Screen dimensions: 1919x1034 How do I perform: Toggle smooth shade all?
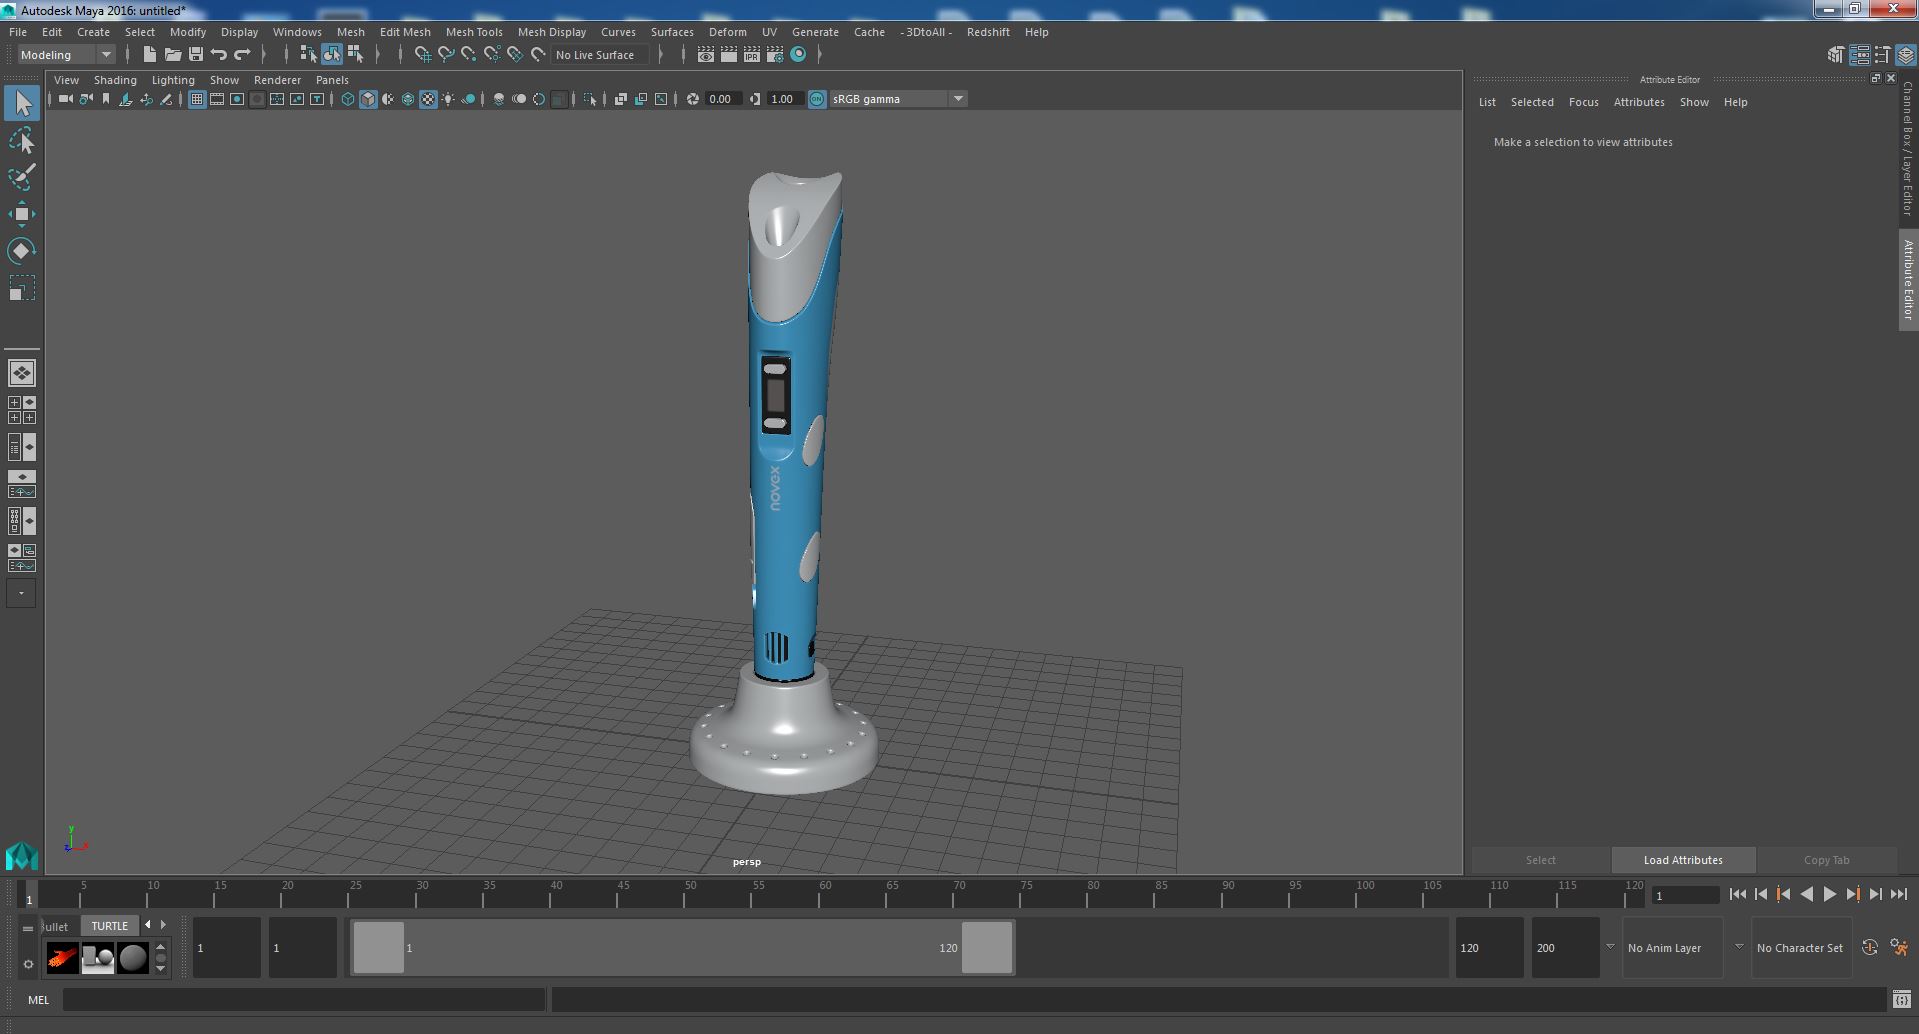[368, 99]
